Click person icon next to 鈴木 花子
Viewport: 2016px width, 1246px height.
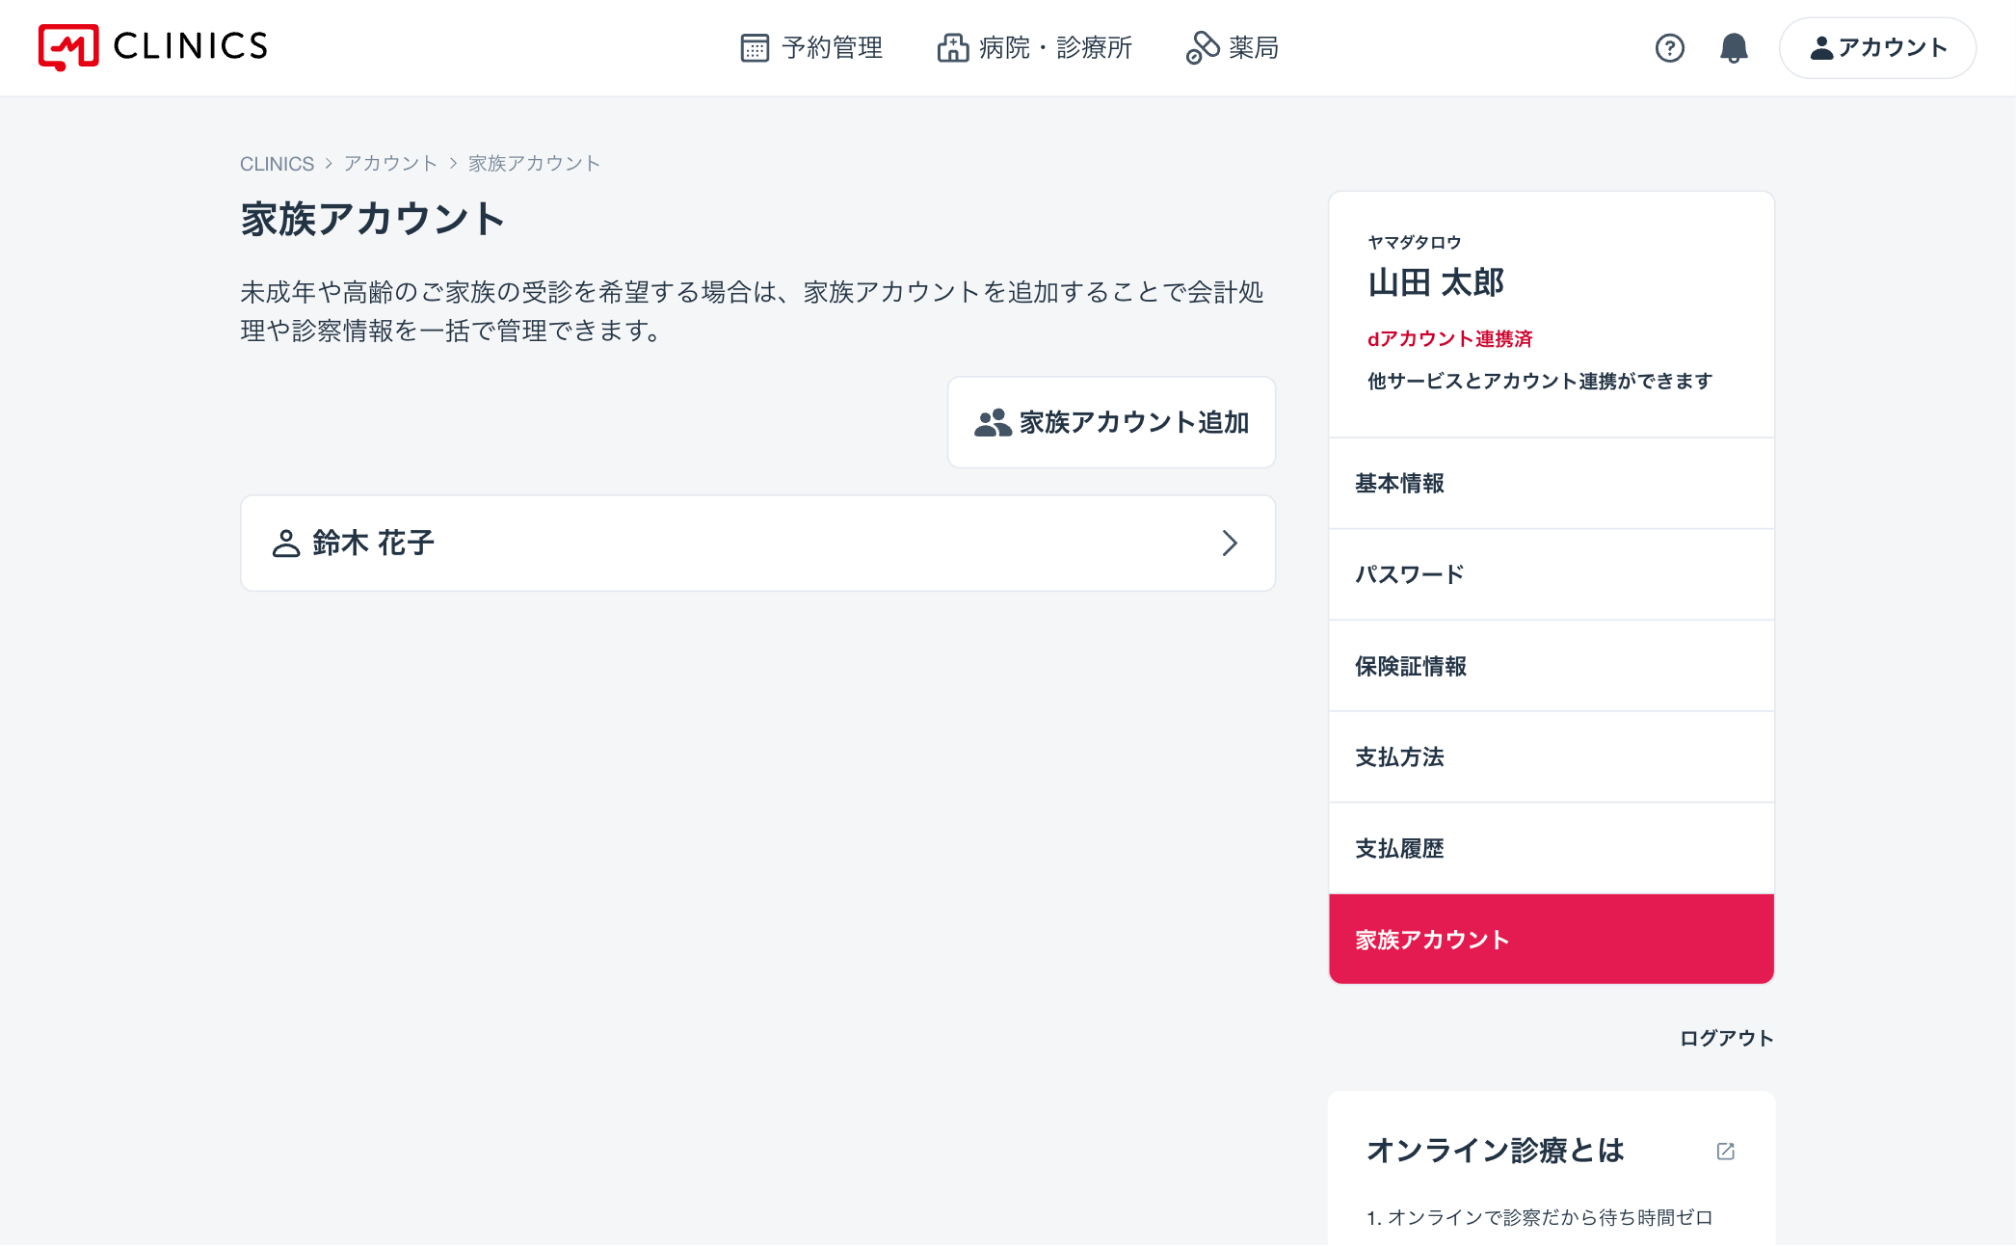(286, 543)
